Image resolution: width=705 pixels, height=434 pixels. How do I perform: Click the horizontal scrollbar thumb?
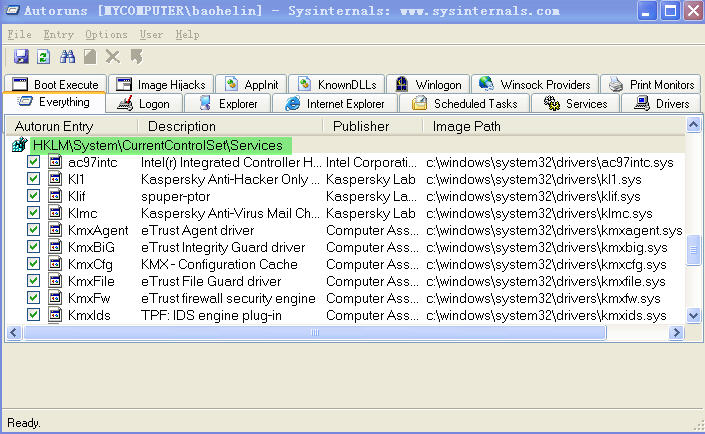(315, 332)
